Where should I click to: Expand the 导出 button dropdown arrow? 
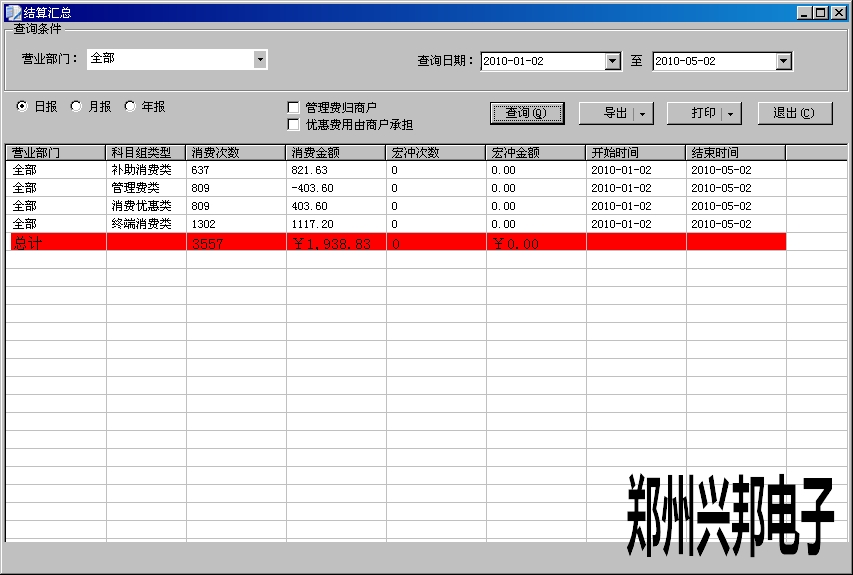pos(643,114)
